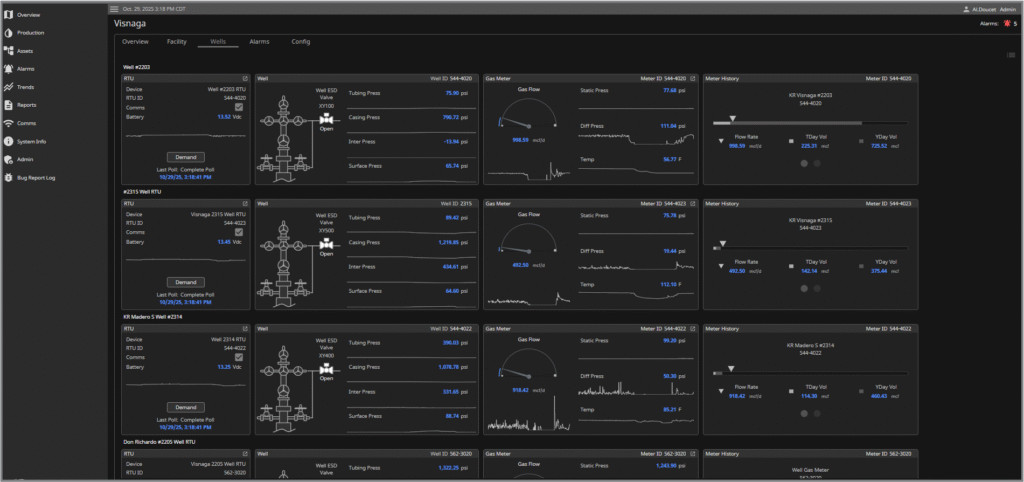
Task: Open the list view options icon at right
Action: (x=1011, y=55)
